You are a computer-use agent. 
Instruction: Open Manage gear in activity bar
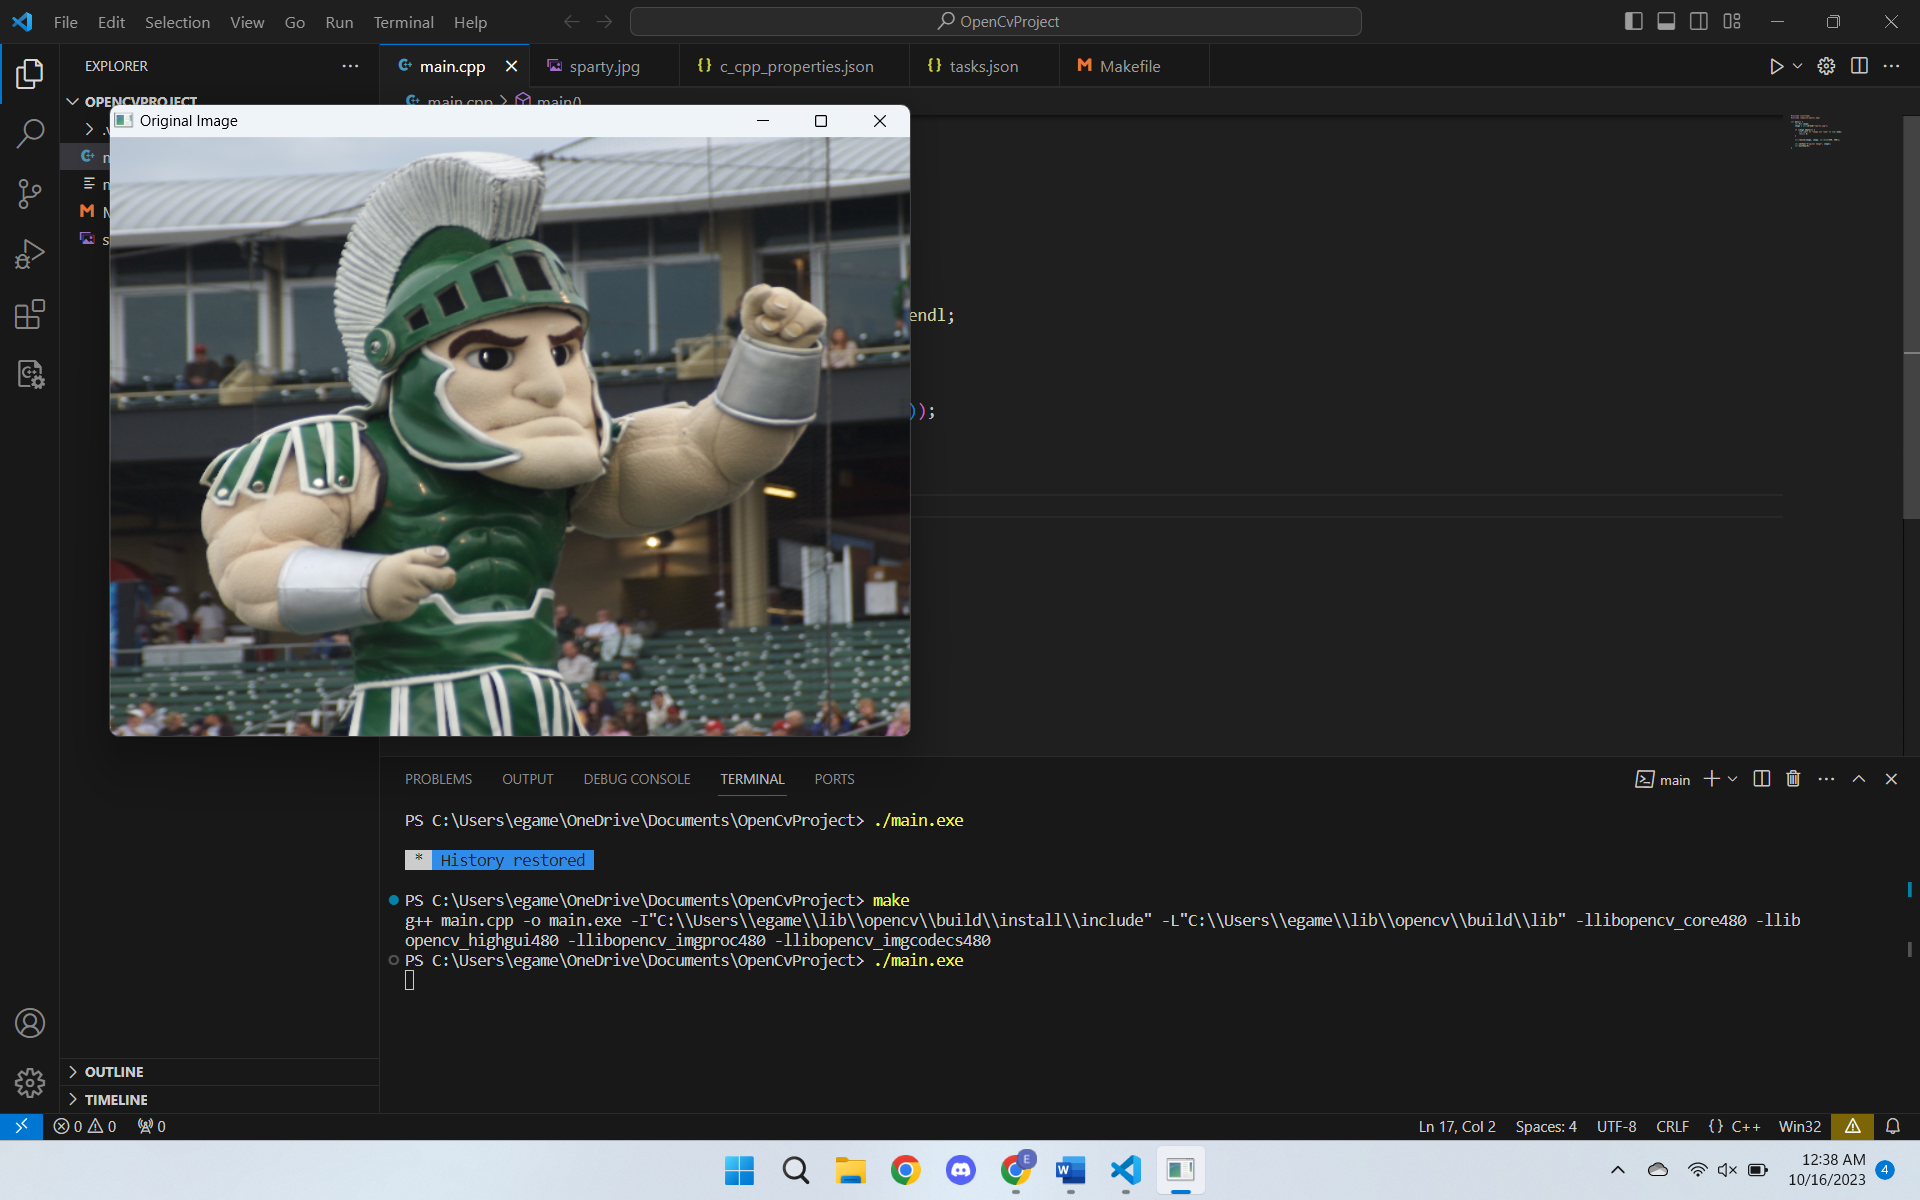(x=30, y=1082)
